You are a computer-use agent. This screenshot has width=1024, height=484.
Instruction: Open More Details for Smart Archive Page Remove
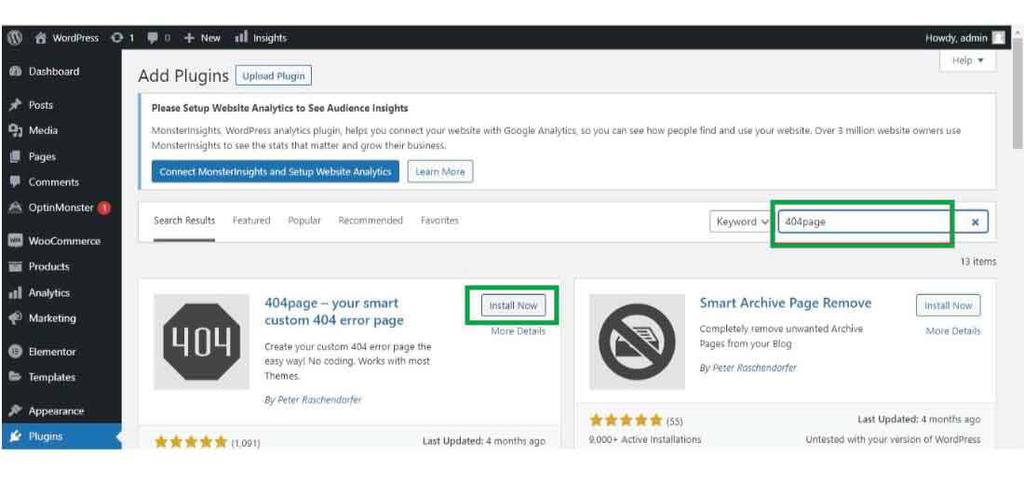952,331
